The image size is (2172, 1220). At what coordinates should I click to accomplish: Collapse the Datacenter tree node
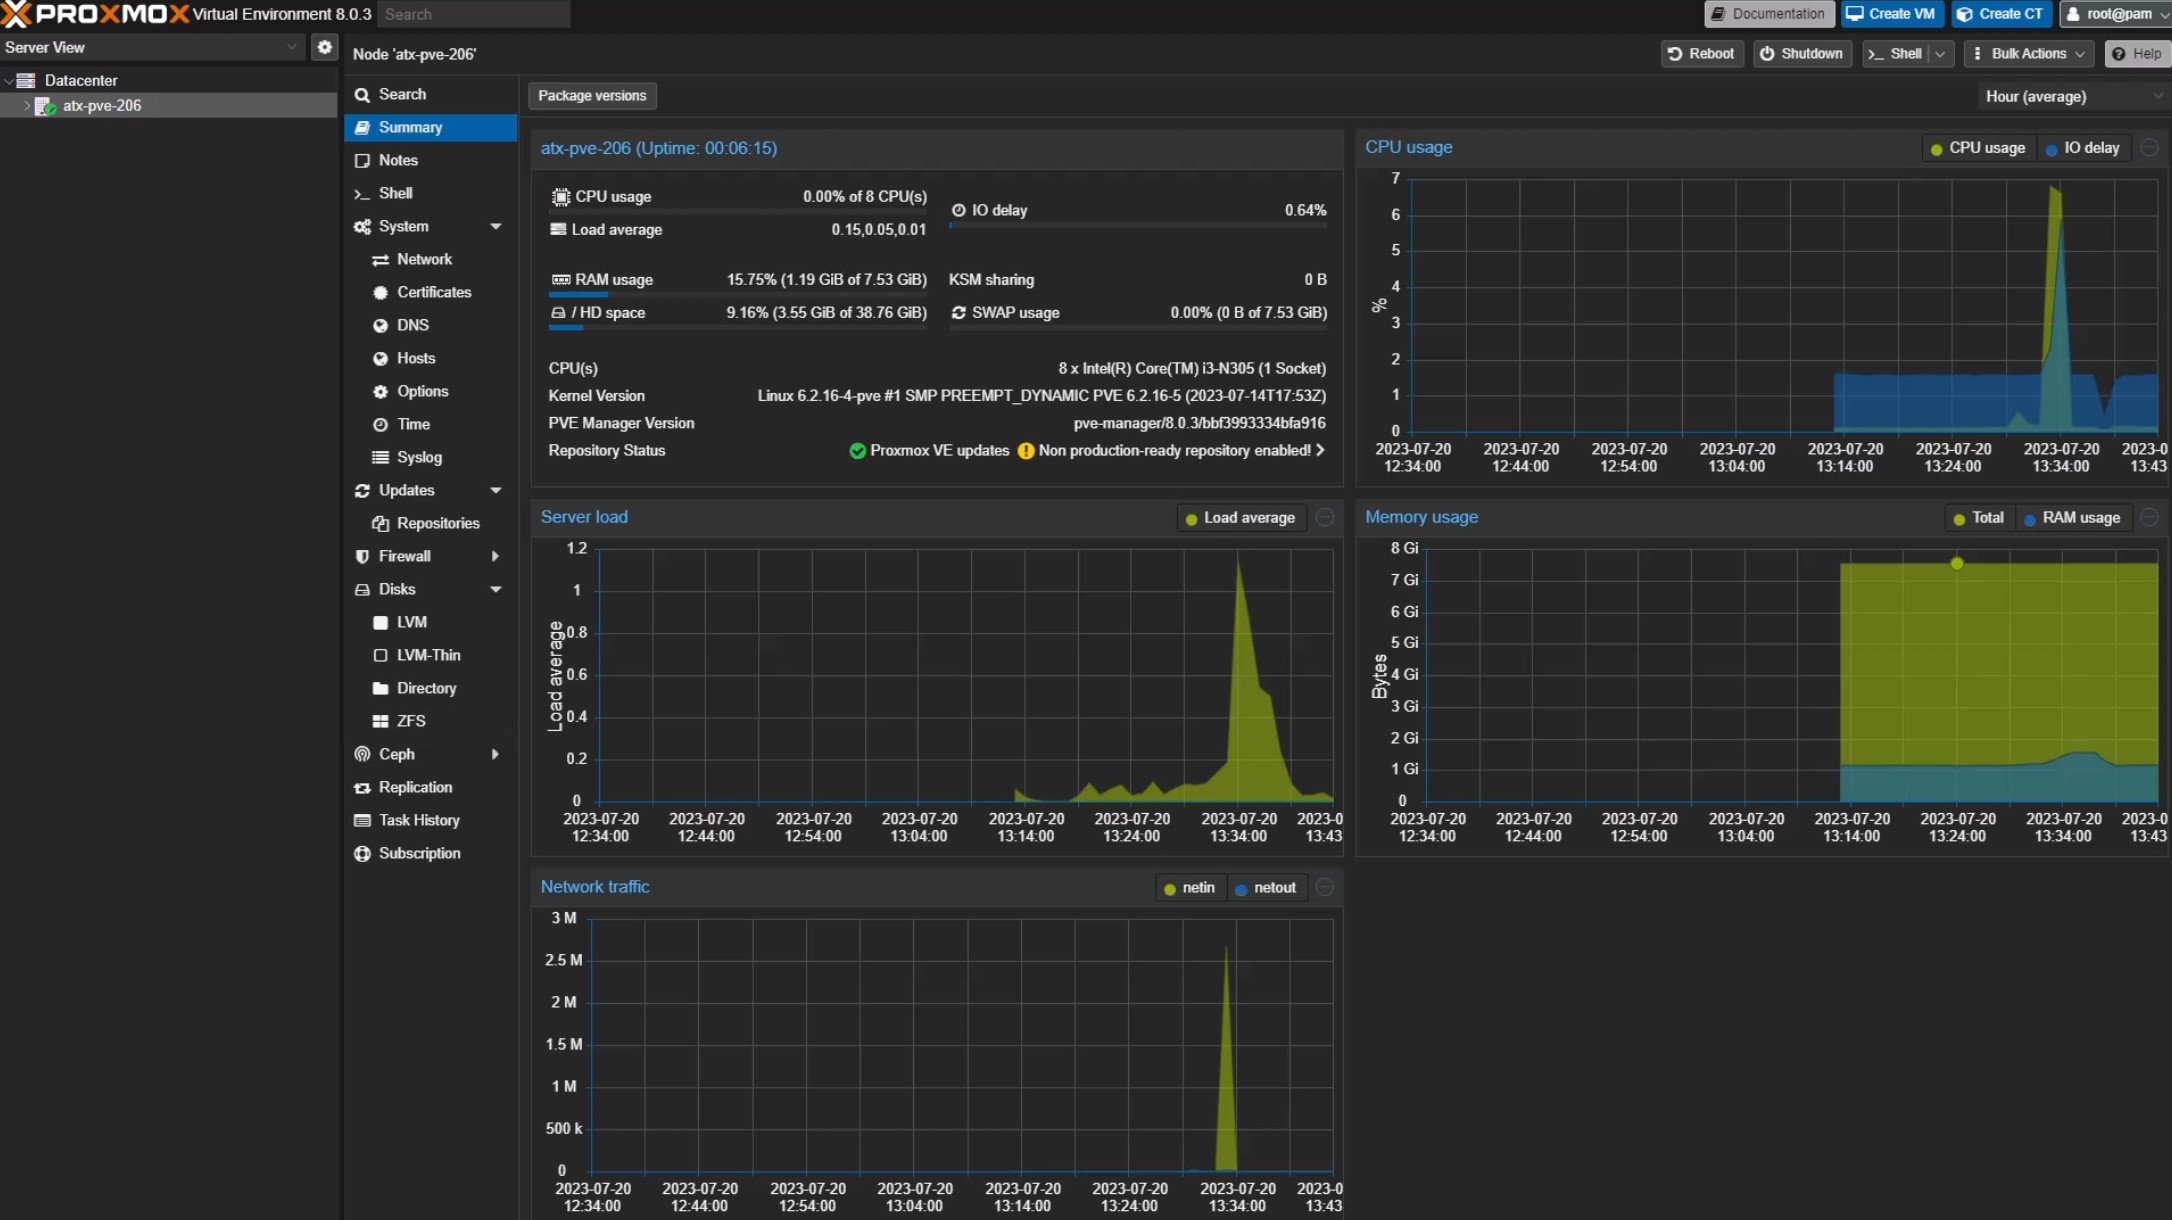[8, 80]
